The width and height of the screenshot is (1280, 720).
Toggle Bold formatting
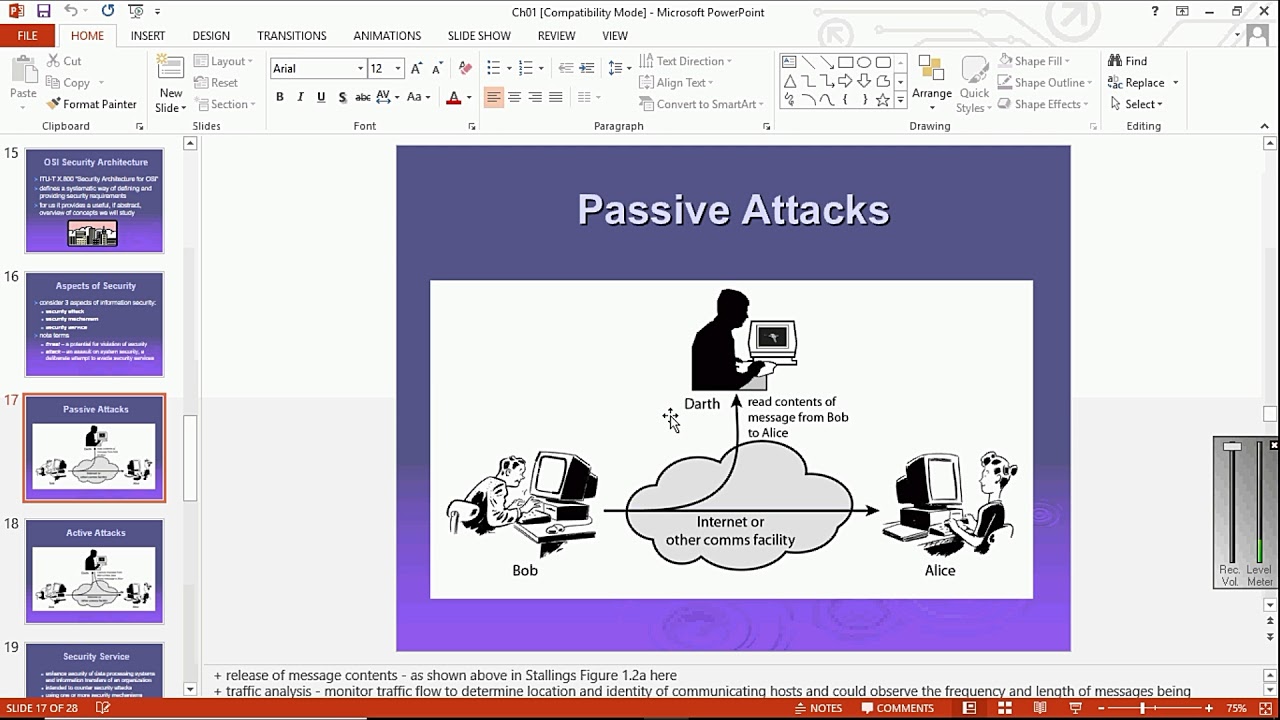(279, 97)
